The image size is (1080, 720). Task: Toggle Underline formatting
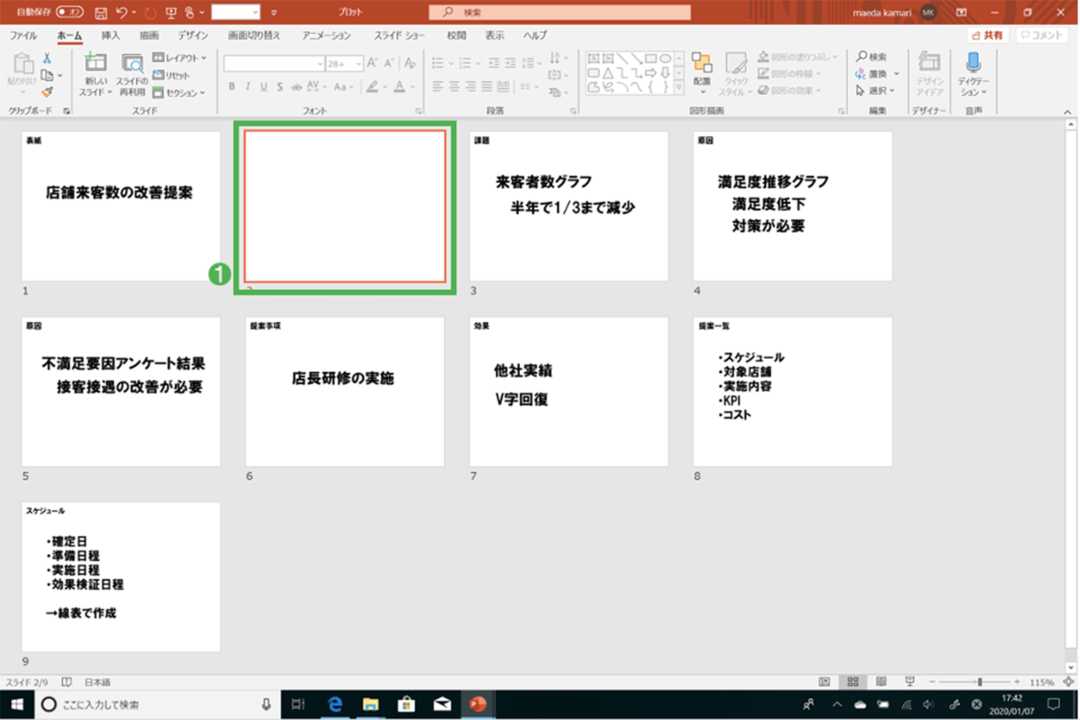pos(264,87)
